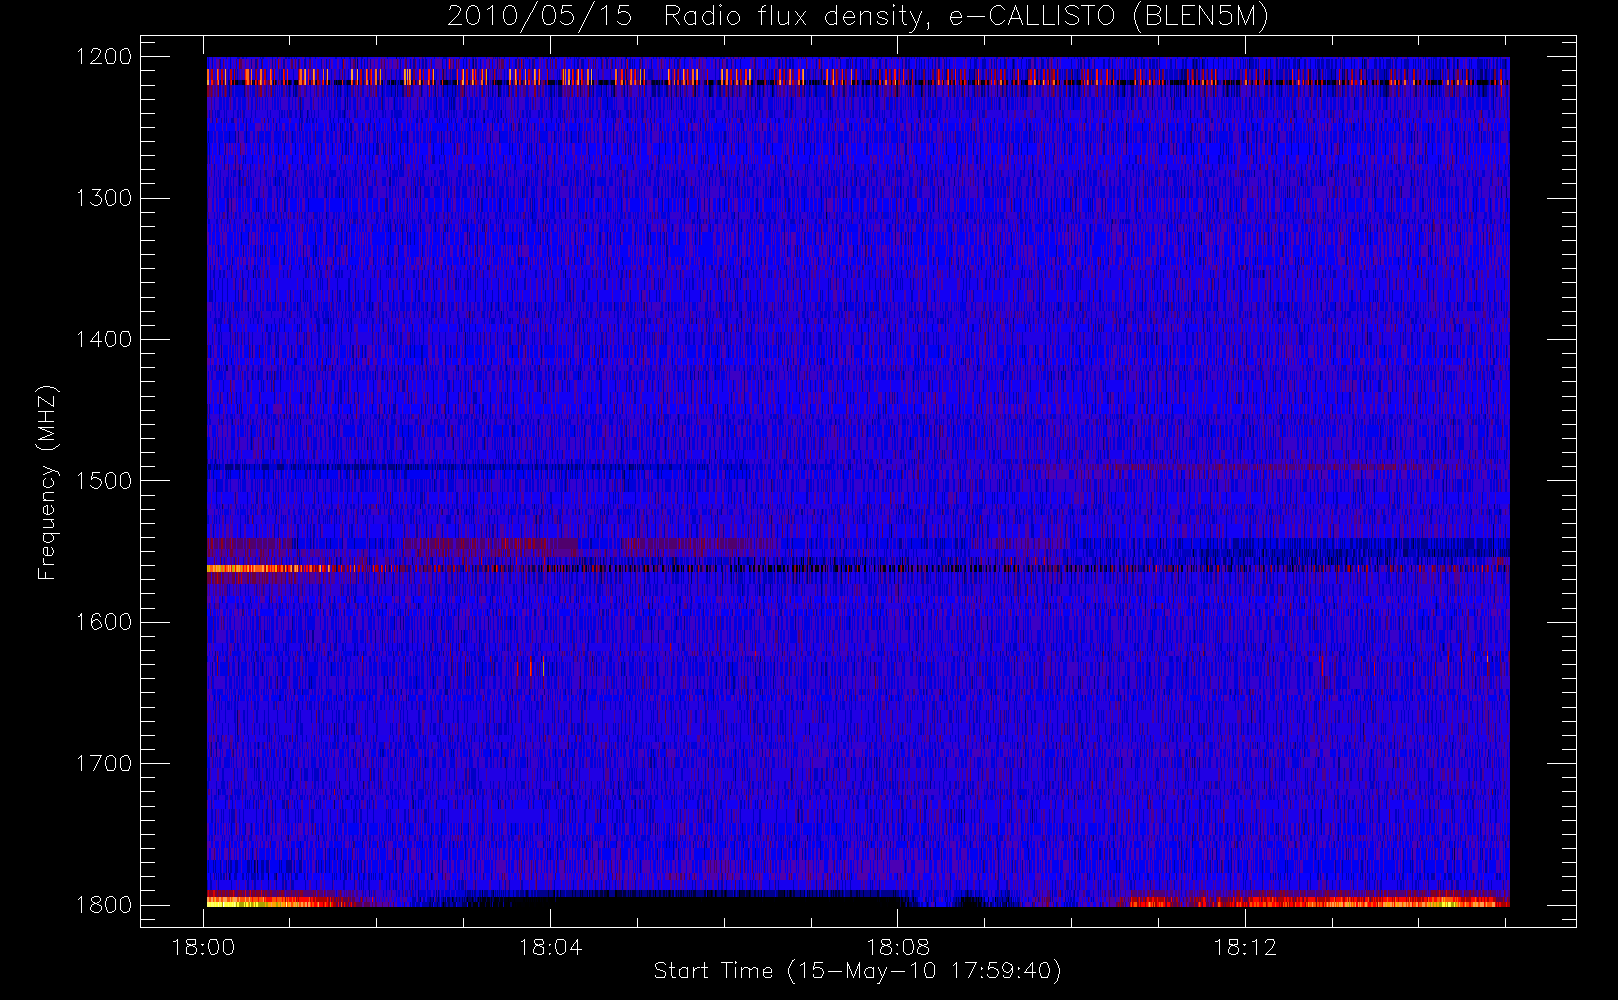
Task: Click the 1600 frequency tick label
Action: 105,622
